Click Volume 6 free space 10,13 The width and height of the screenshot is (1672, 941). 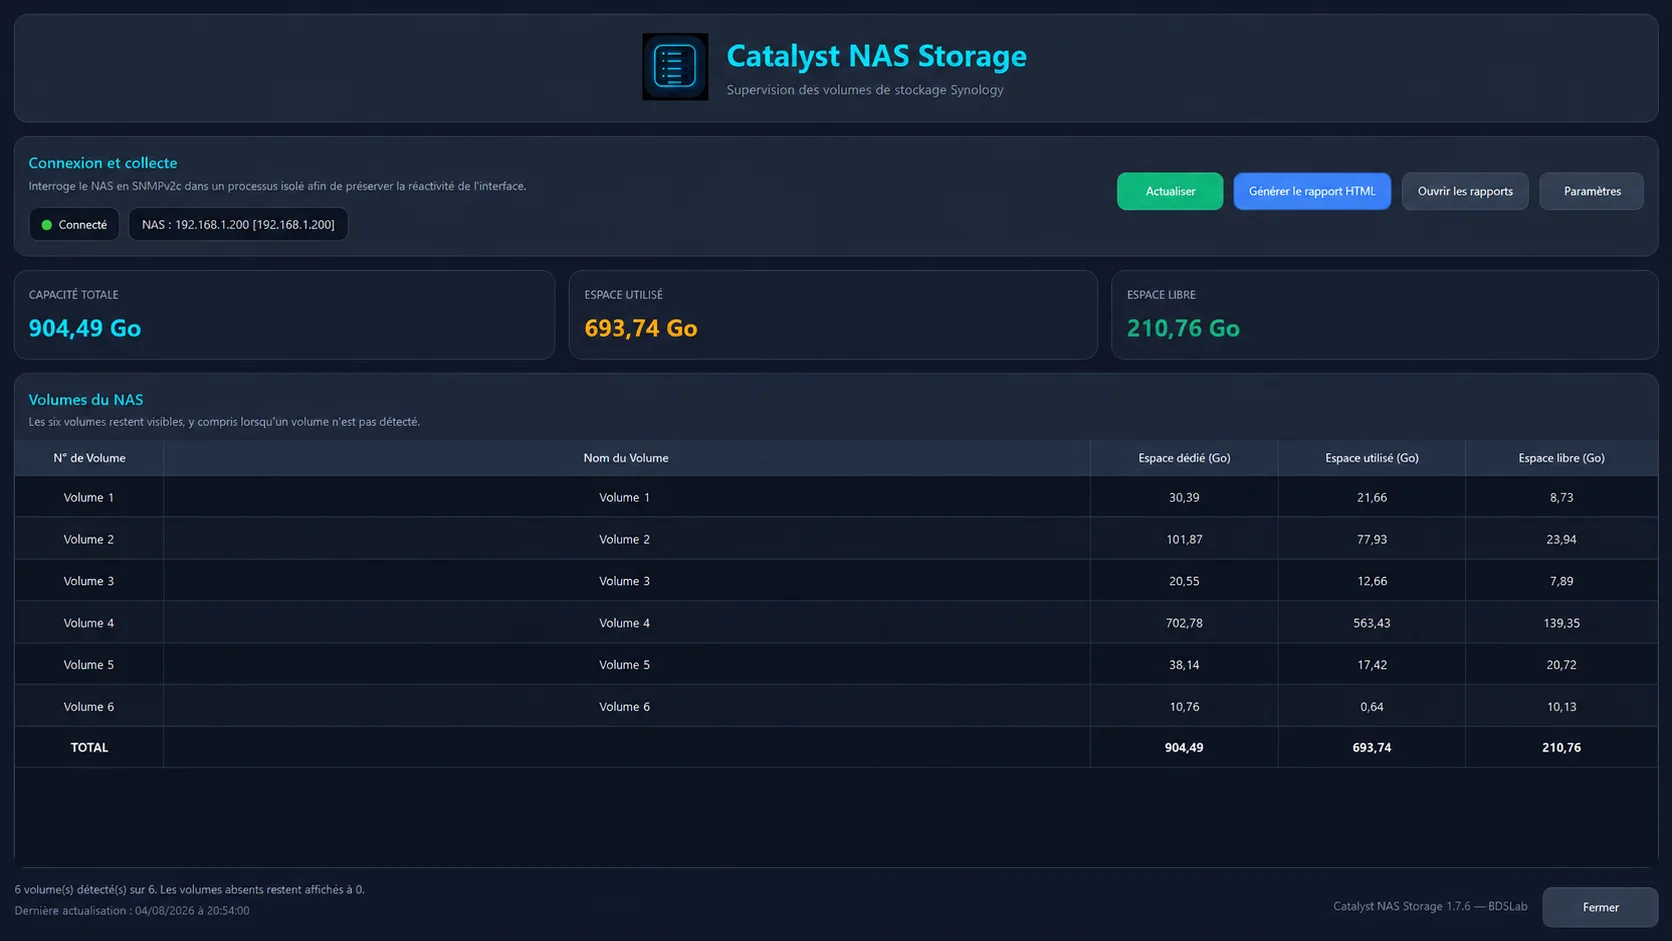click(1561, 707)
